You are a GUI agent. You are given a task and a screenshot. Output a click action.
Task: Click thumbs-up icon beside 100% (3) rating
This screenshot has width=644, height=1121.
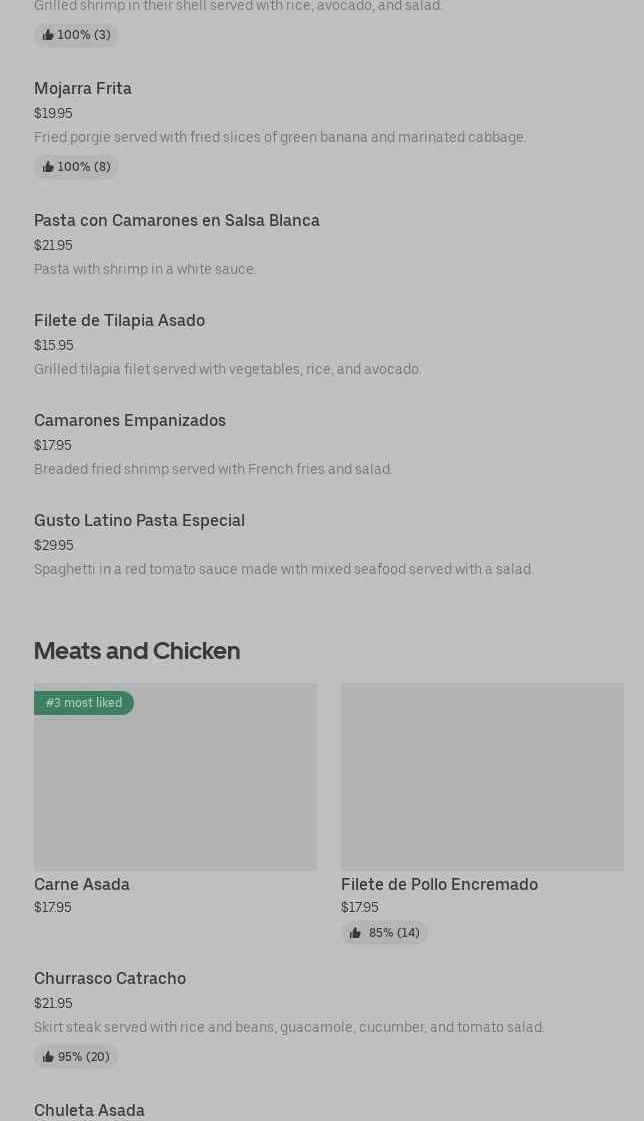point(48,35)
